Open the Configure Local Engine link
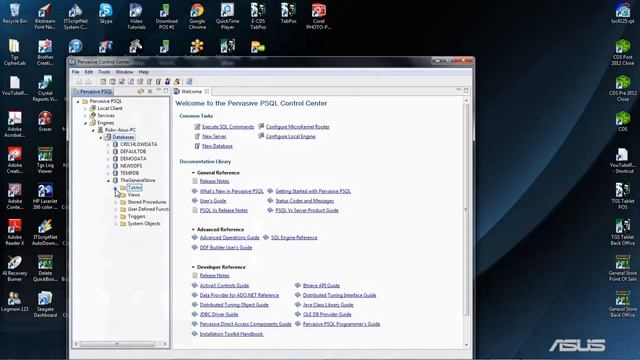The image size is (640, 360). pos(291,136)
